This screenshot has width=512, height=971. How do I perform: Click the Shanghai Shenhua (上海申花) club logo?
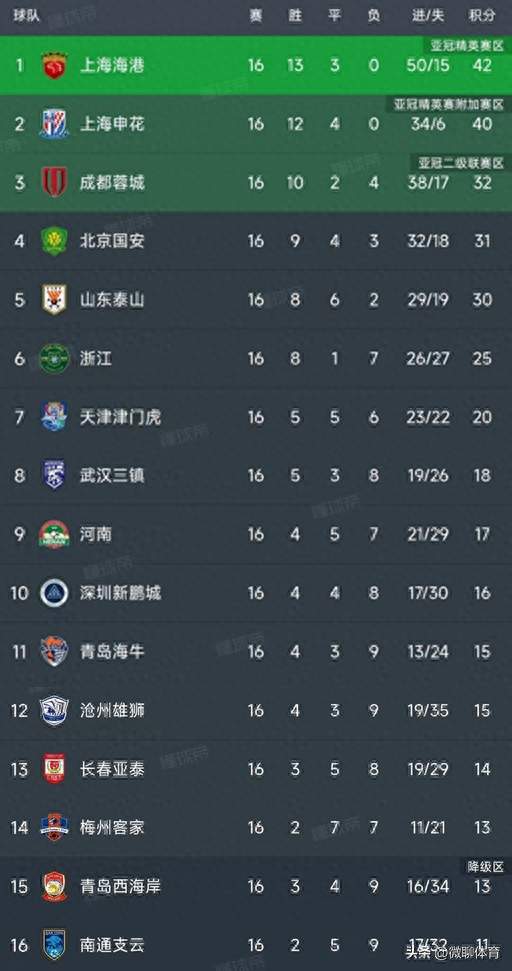(x=54, y=124)
